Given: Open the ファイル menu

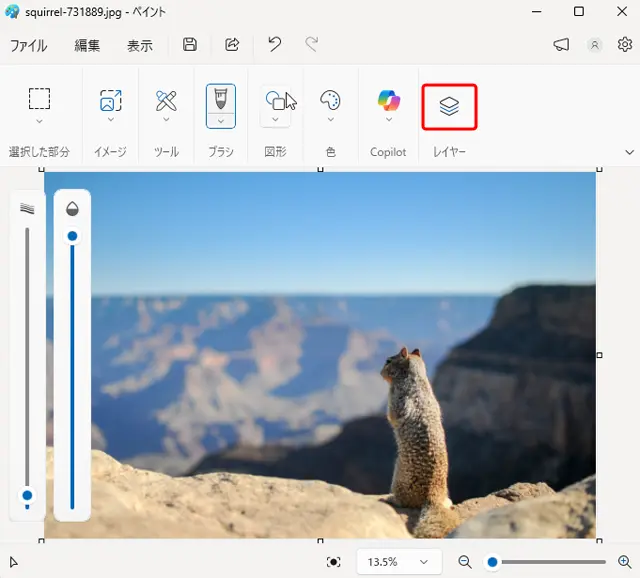Looking at the screenshot, I should point(28,45).
